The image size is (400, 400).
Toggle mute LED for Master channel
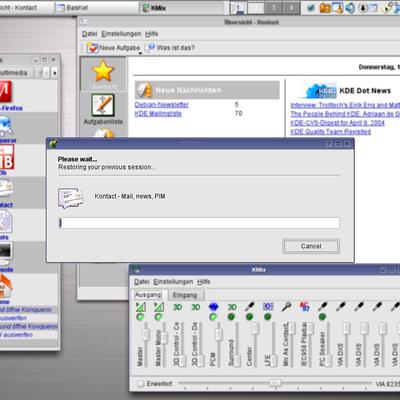pos(140,317)
